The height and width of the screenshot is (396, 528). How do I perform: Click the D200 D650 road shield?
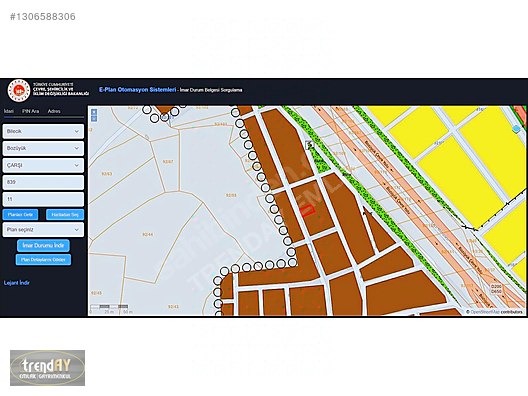point(496,289)
